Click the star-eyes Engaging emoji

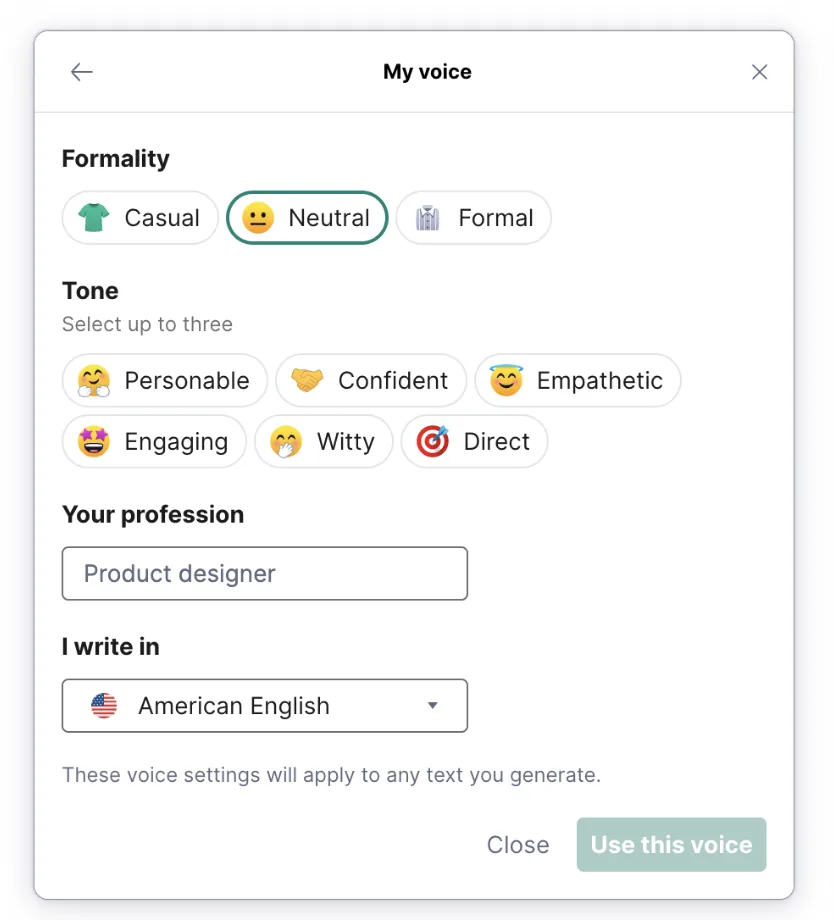click(94, 442)
